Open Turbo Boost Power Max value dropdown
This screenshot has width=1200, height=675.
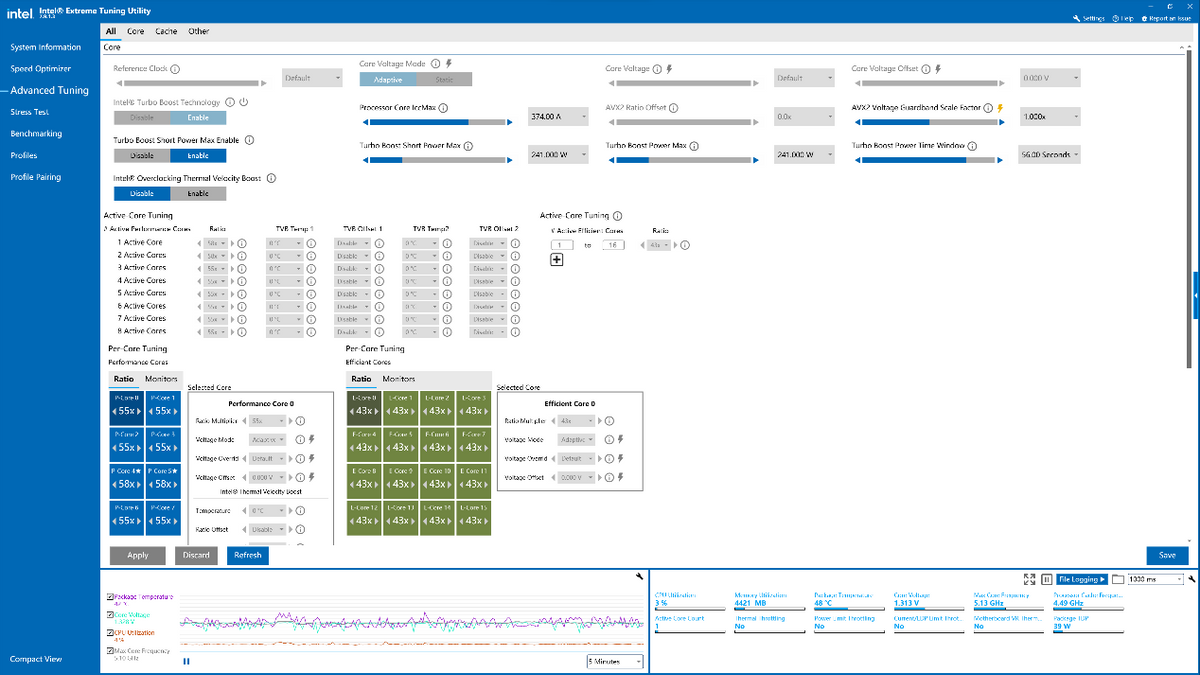click(805, 155)
